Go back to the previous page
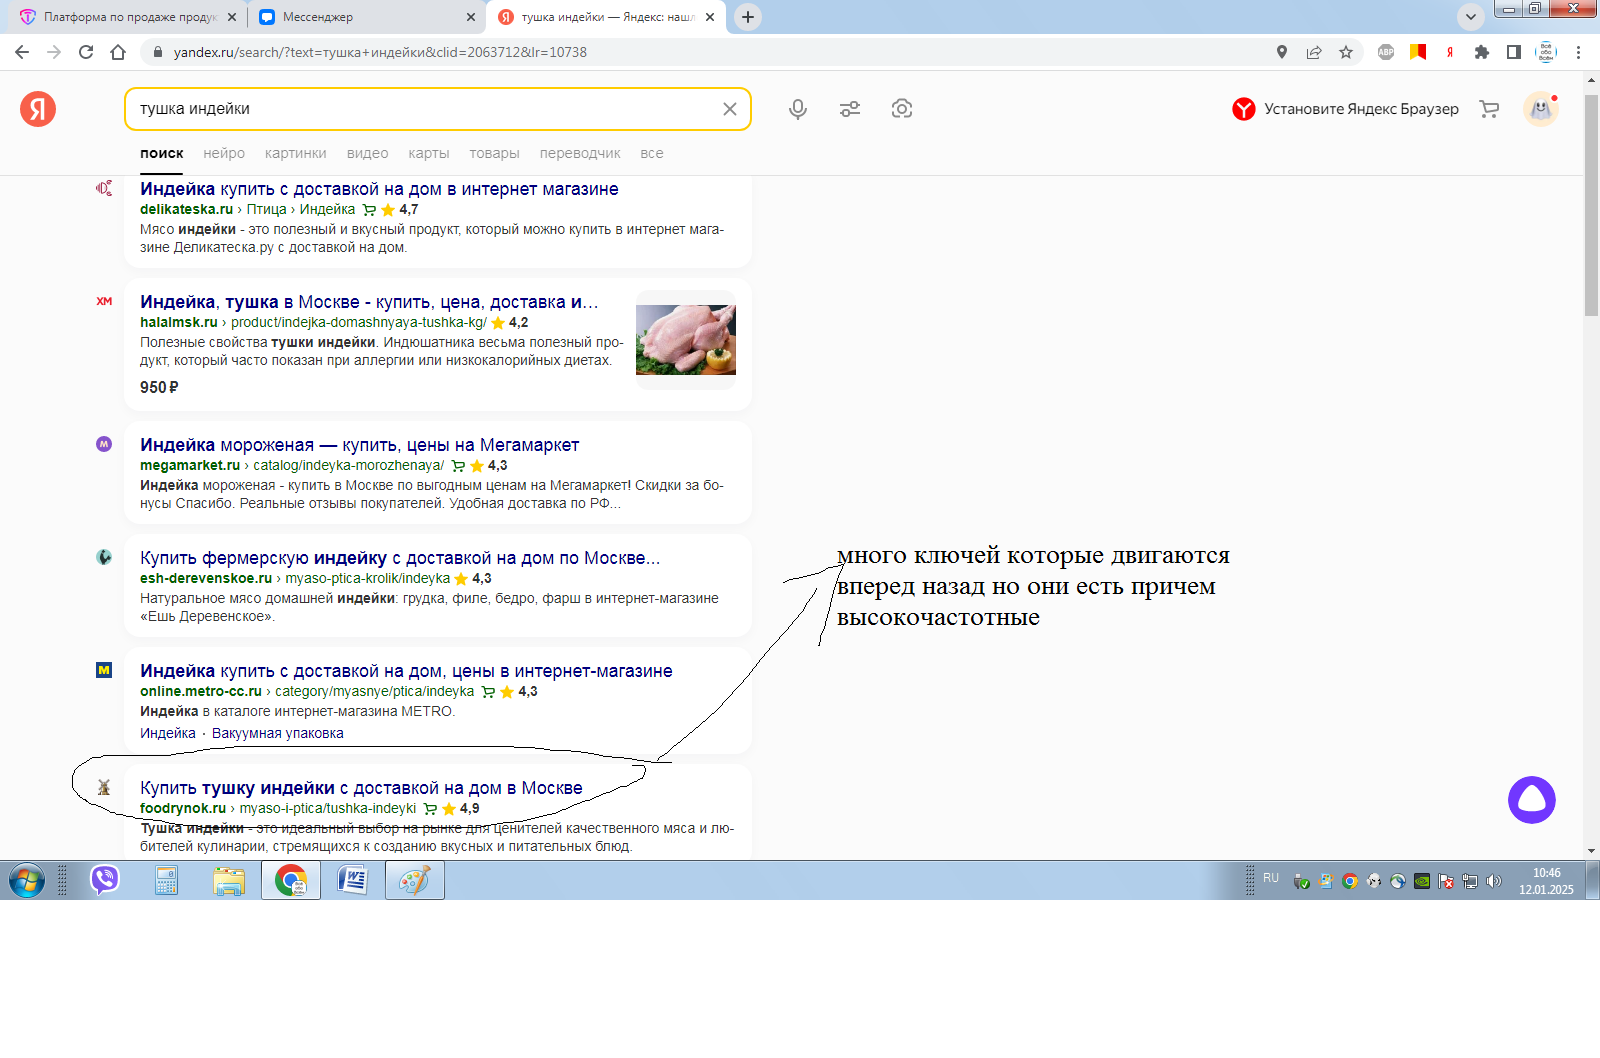This screenshot has width=1600, height=1058. 22,52
